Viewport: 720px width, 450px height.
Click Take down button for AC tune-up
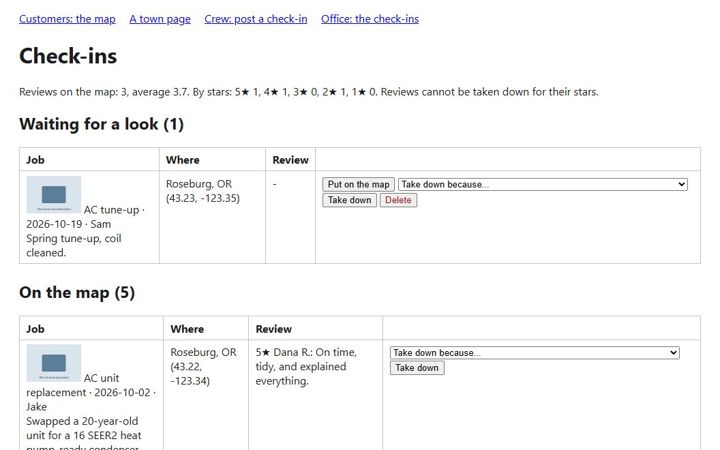[x=349, y=200]
